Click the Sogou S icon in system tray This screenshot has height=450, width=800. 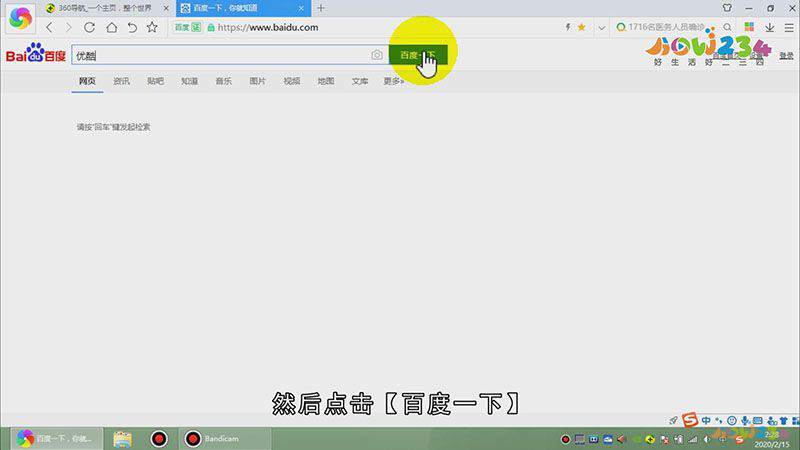click(739, 439)
